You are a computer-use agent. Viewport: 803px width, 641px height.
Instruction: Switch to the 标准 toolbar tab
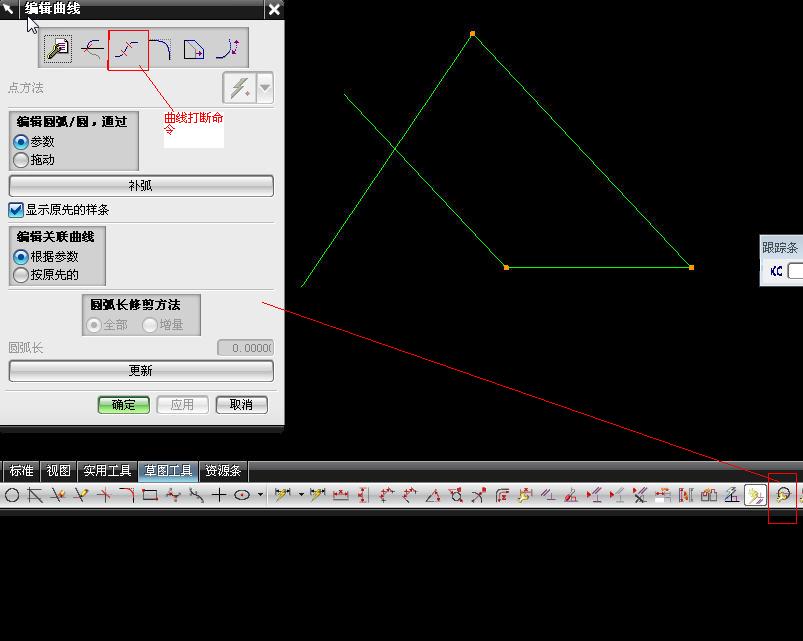[x=22, y=471]
